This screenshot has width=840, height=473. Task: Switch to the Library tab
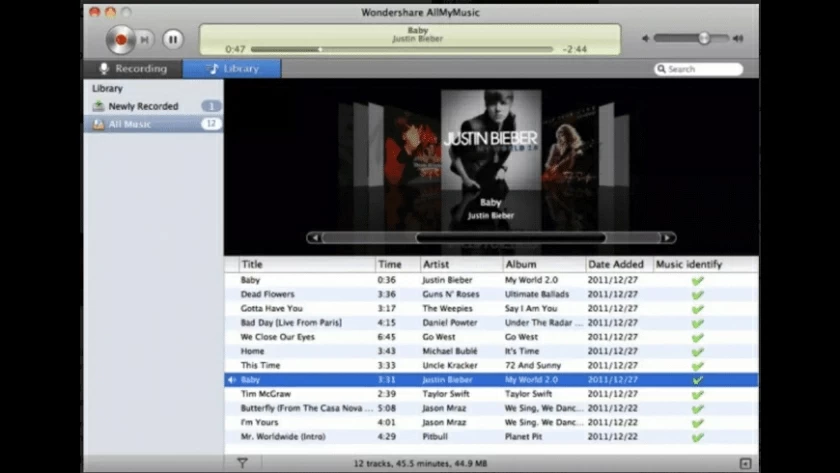(232, 69)
